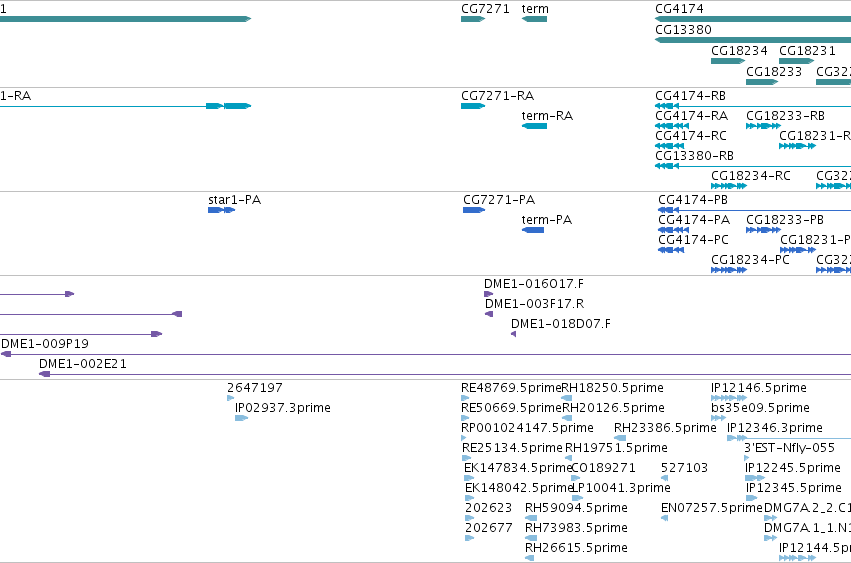Click the CG7271-PA protein bar
Image resolution: width=851 pixels, height=563 pixels.
474,210
